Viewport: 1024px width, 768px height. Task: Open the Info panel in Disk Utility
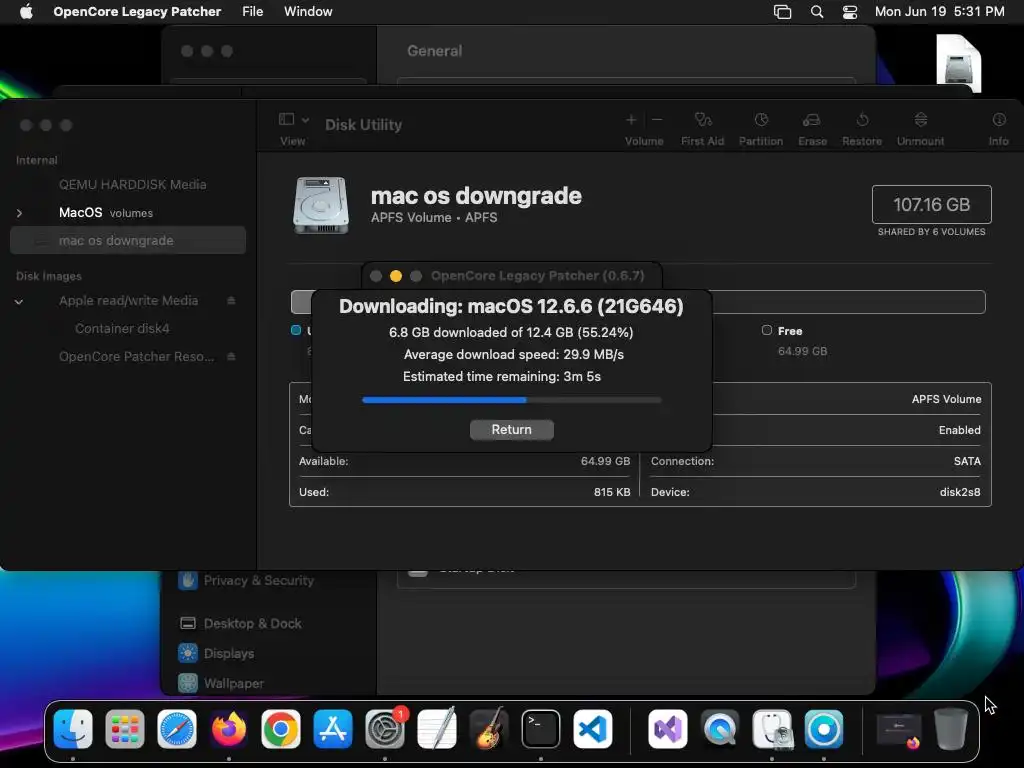coord(999,120)
